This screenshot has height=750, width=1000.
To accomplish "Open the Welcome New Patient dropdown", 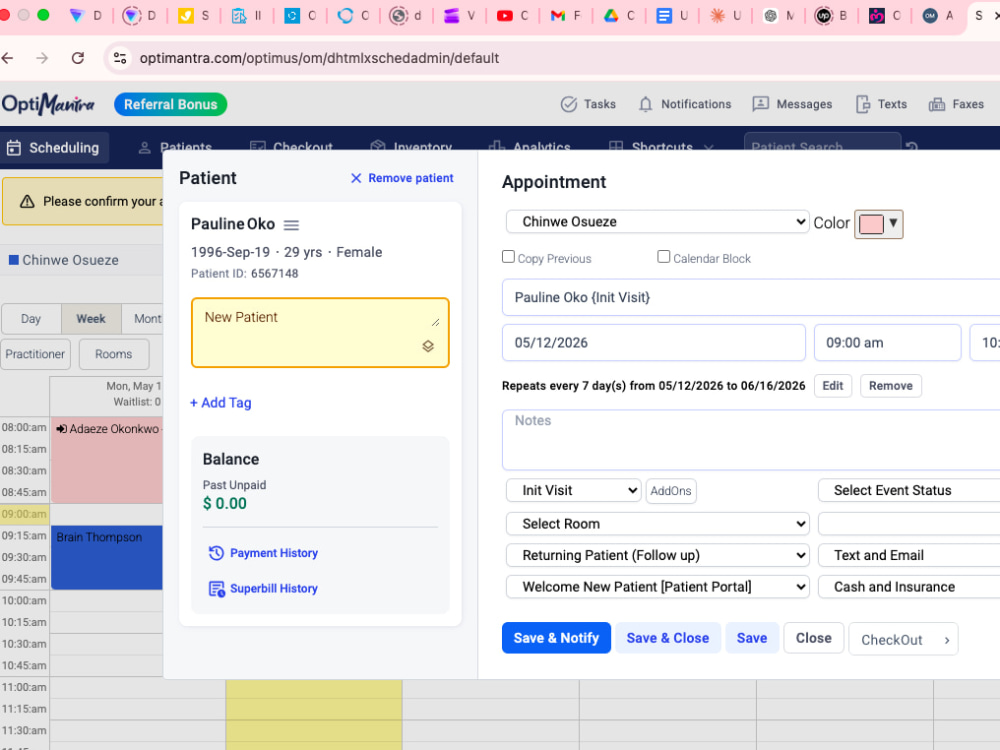I will [x=658, y=587].
